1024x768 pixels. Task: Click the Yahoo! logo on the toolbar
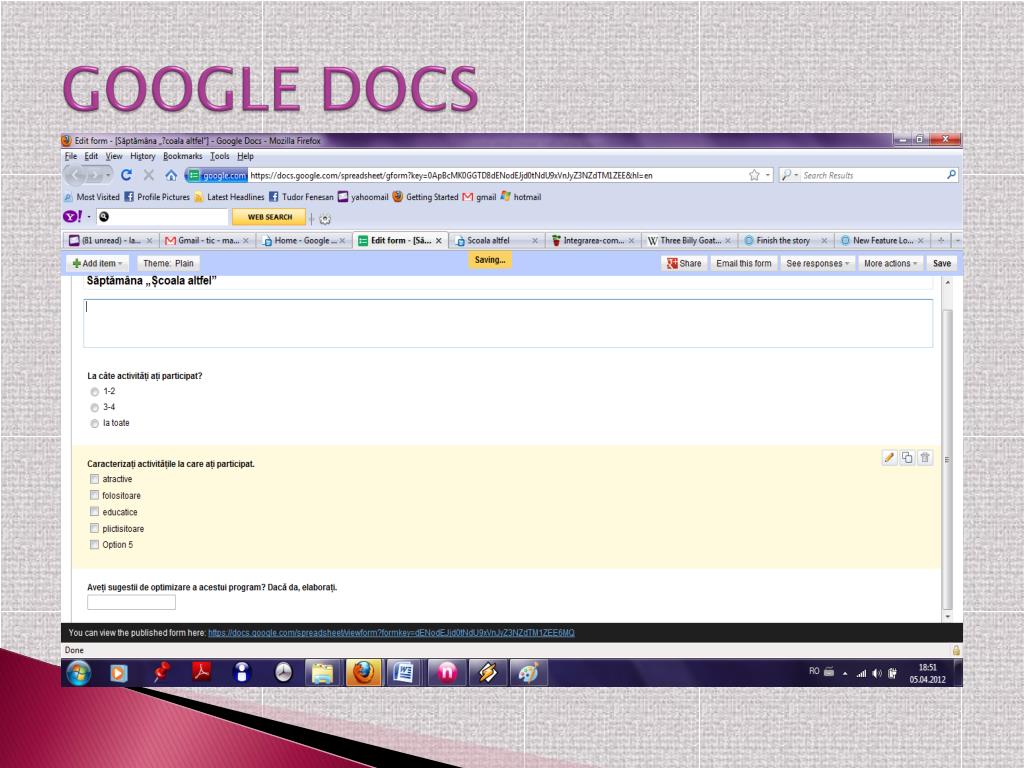pyautogui.click(x=72, y=216)
